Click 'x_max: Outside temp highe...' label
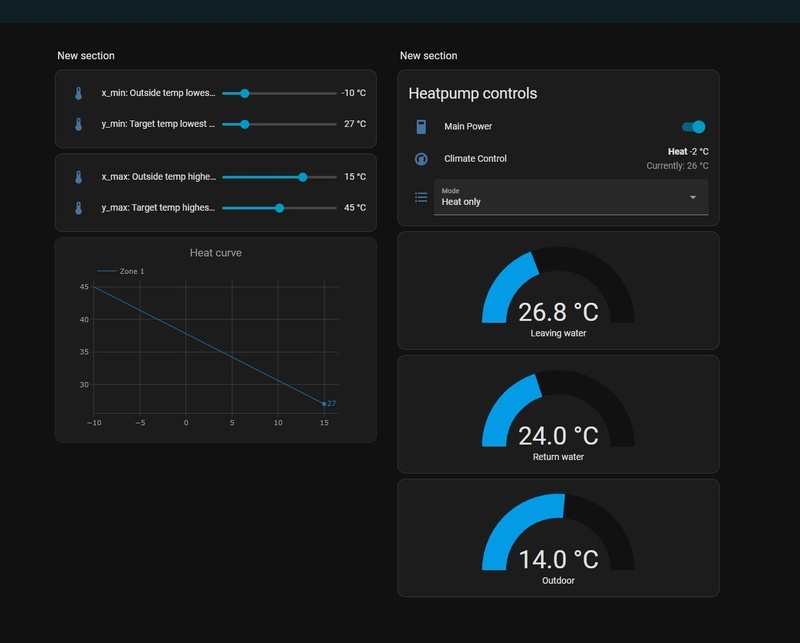Image resolution: width=800 pixels, height=643 pixels. 158,177
